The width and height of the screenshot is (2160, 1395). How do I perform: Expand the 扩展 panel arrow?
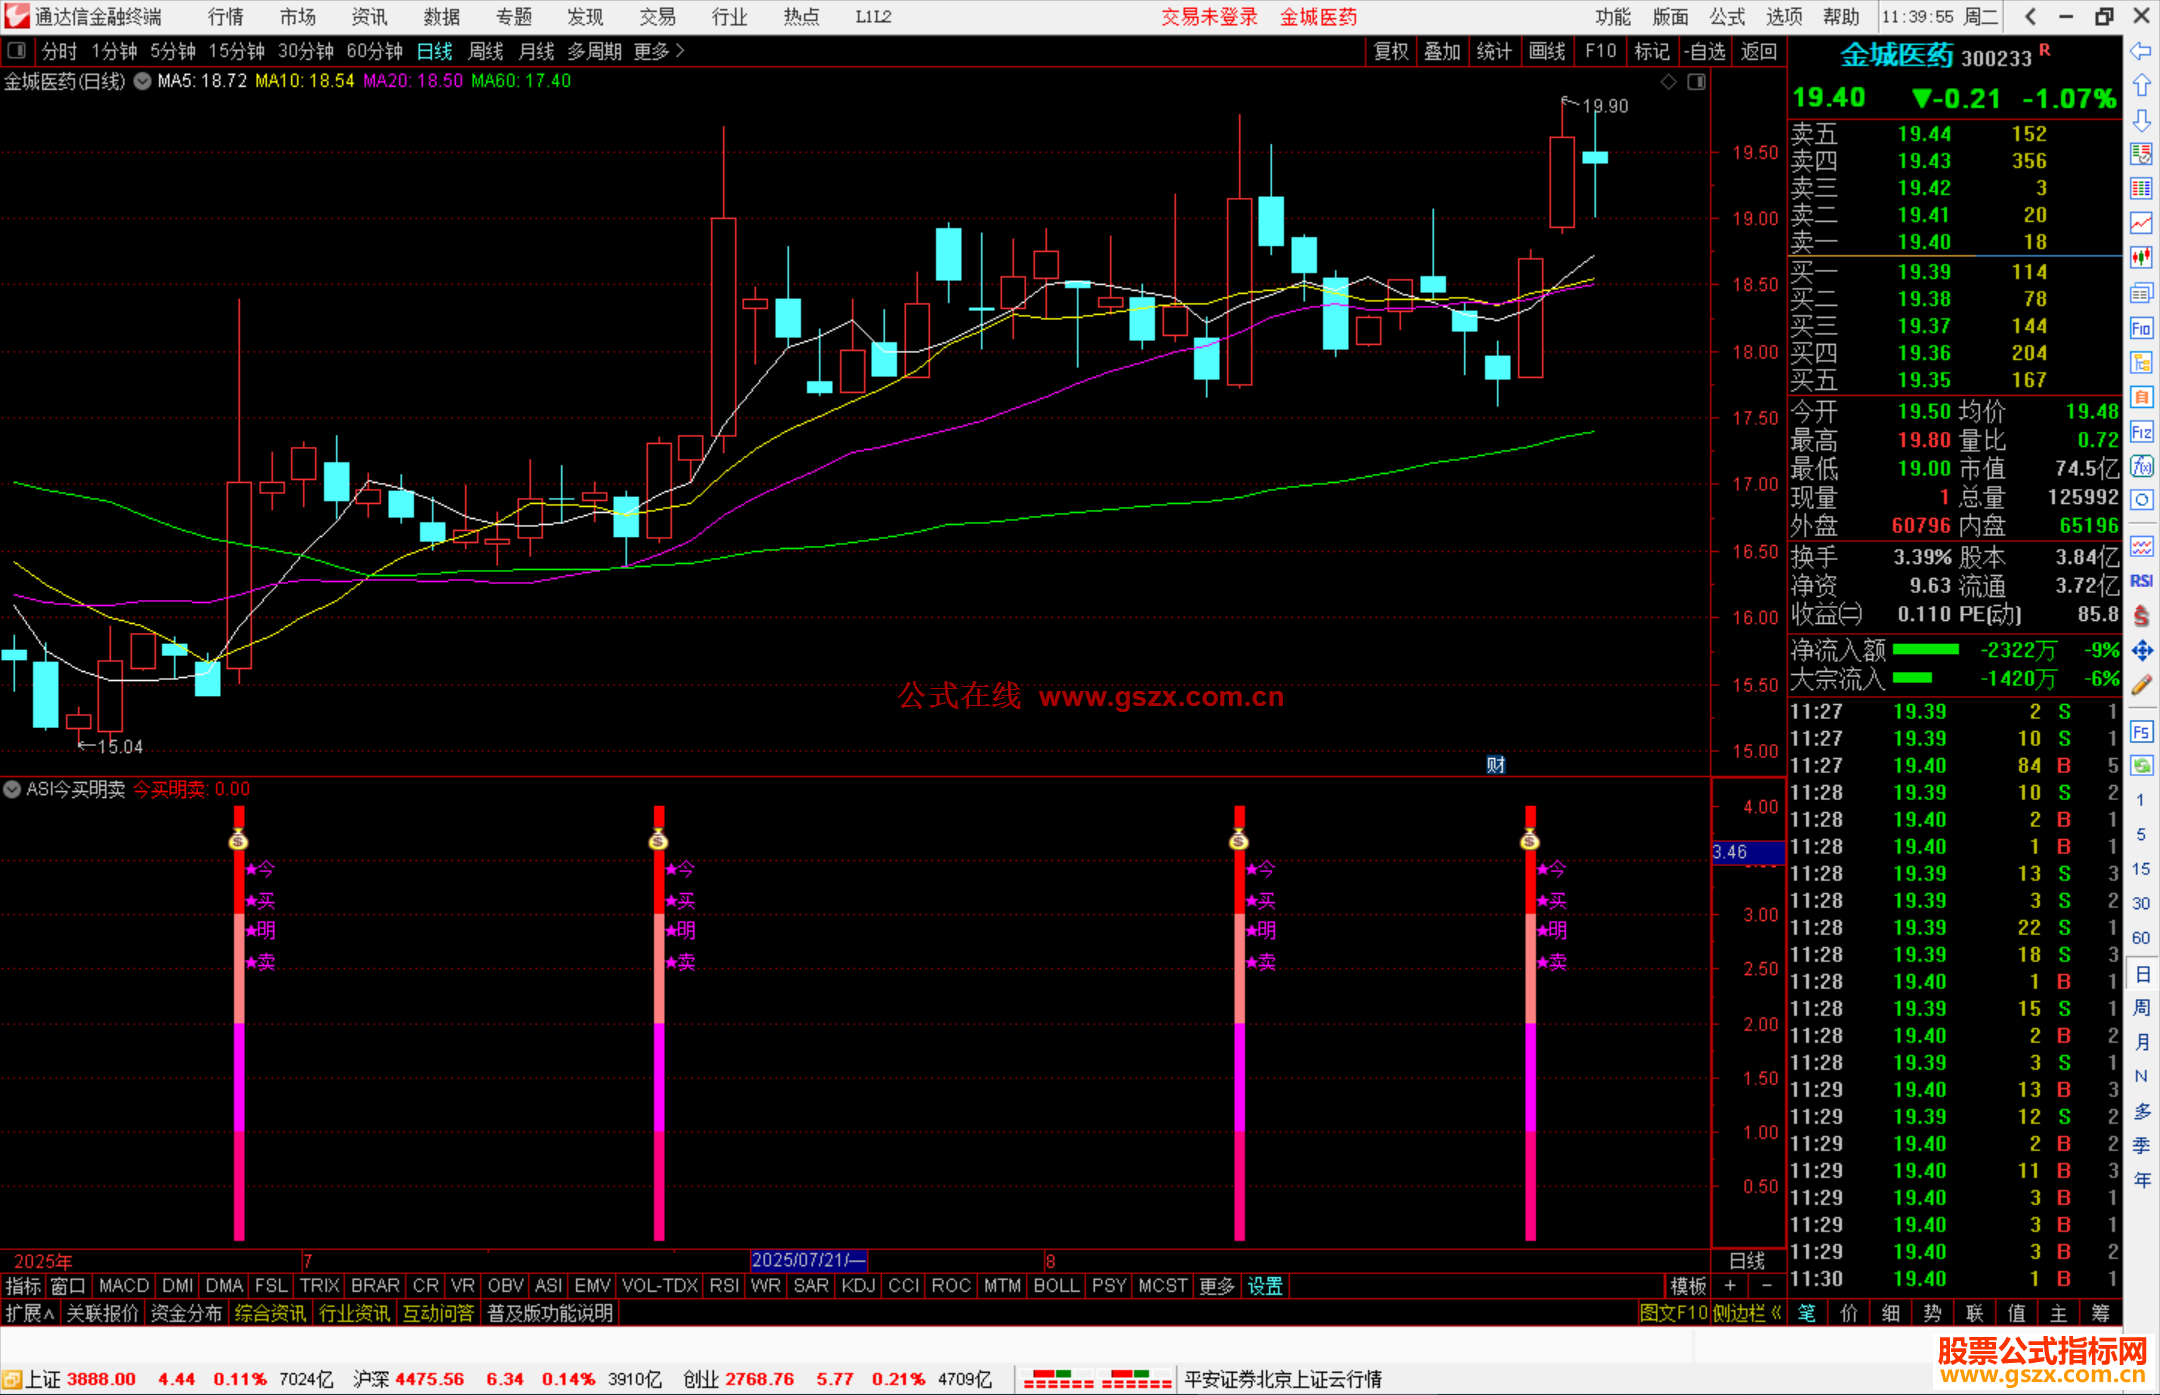[29, 1313]
